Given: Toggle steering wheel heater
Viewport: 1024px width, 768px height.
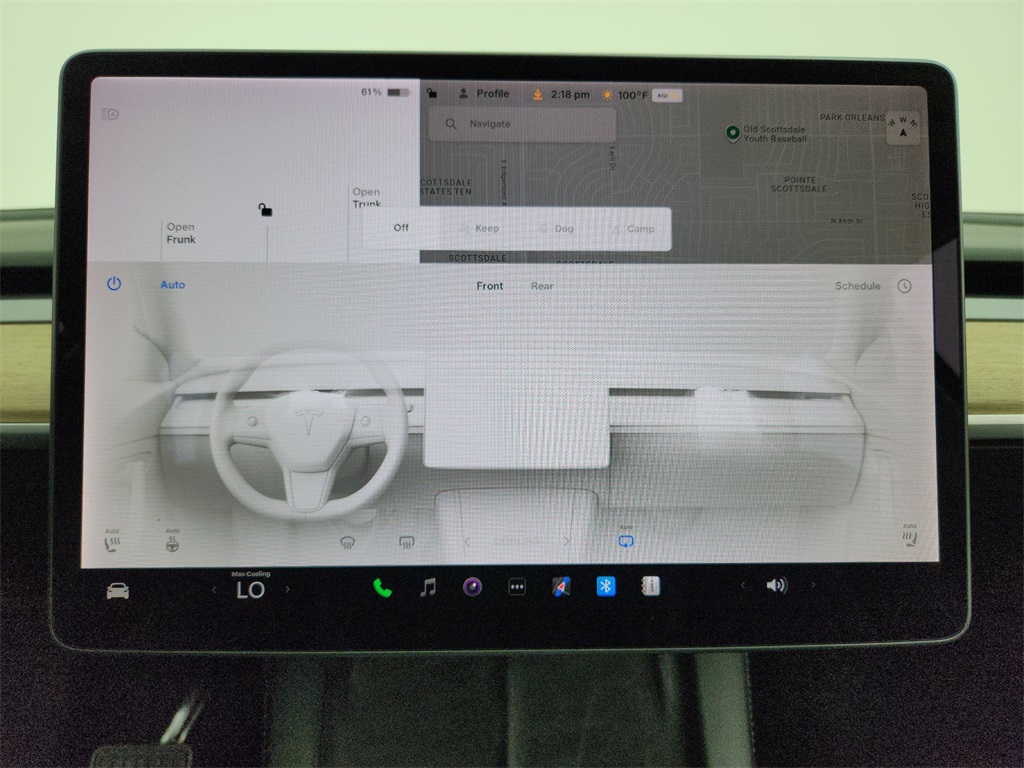Looking at the screenshot, I should coord(172,543).
